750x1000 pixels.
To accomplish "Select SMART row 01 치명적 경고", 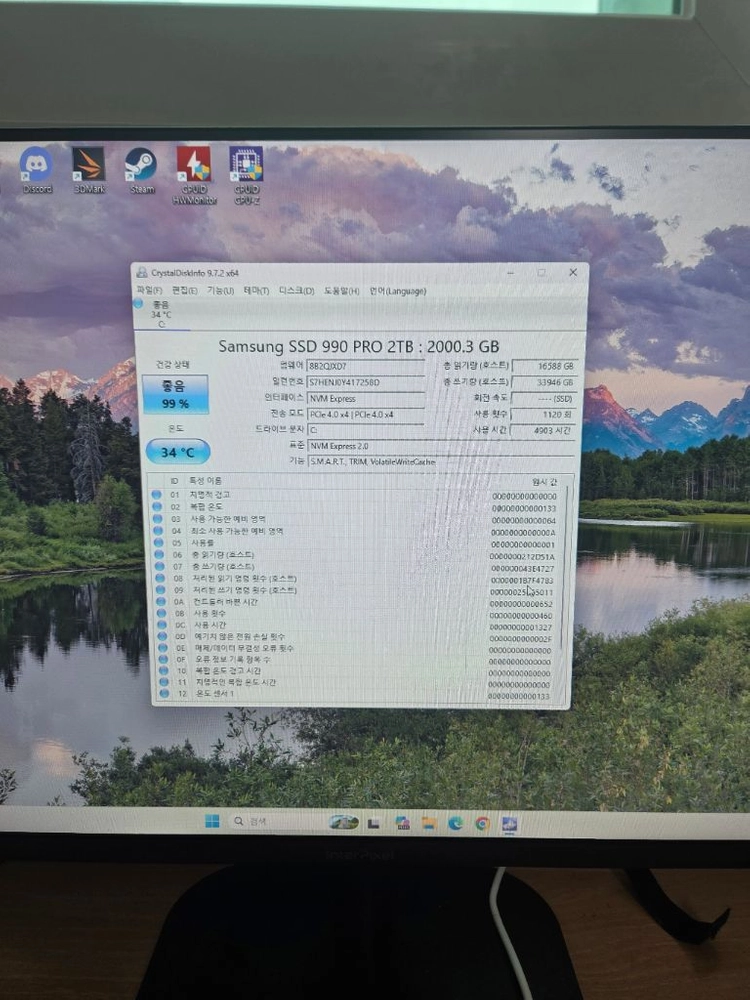I will click(x=356, y=495).
